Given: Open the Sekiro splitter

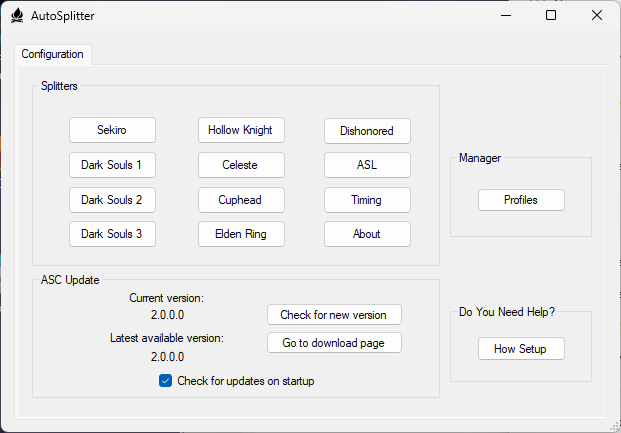Looking at the screenshot, I should point(112,130).
